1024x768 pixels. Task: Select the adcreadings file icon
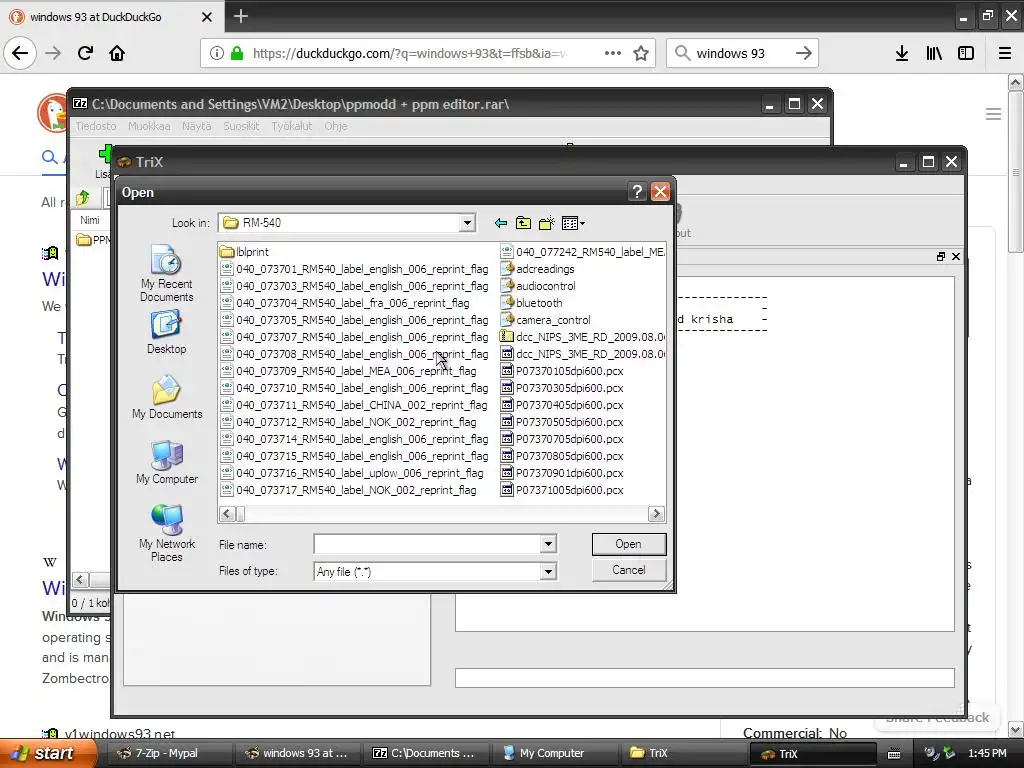tap(507, 268)
